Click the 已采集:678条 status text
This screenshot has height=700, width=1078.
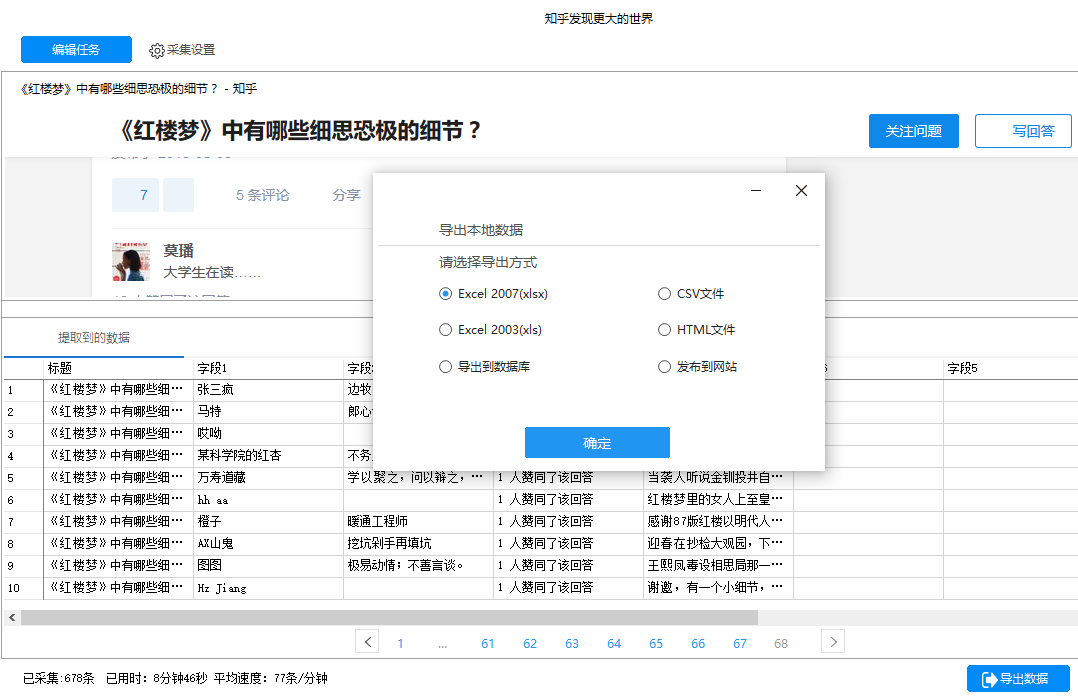coord(58,679)
